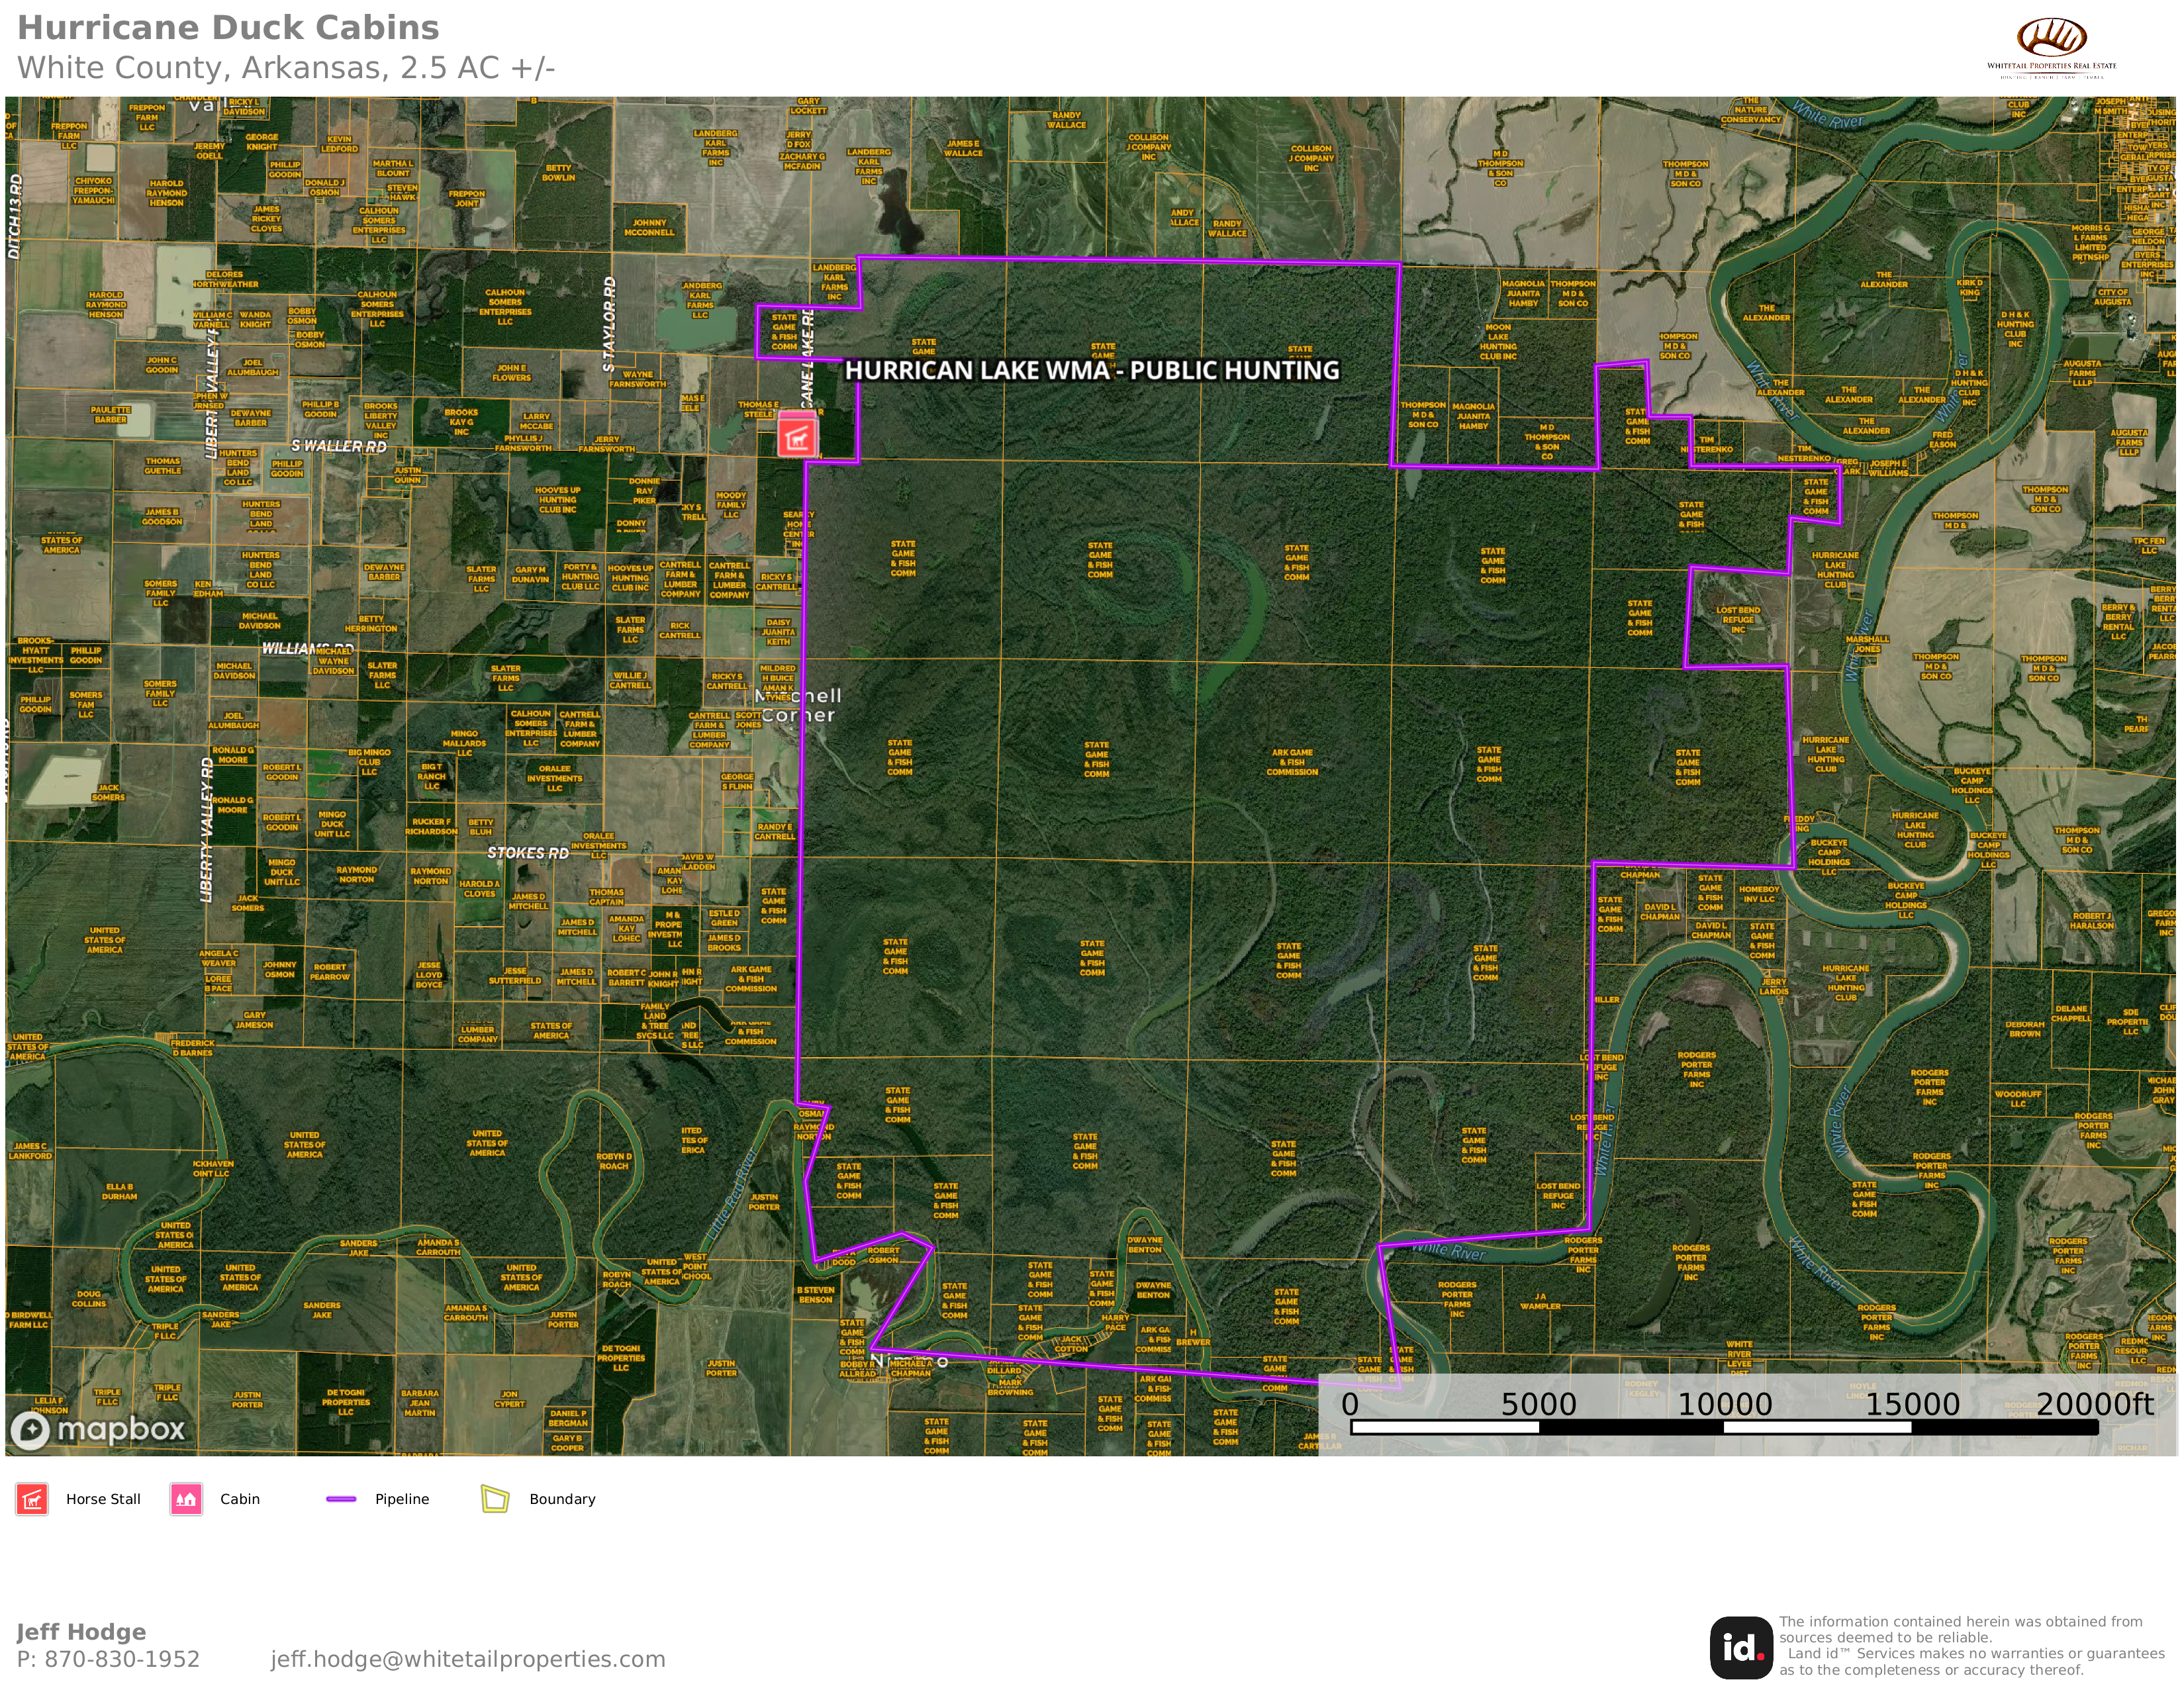Click the mapbox logo on the map

(98, 1429)
